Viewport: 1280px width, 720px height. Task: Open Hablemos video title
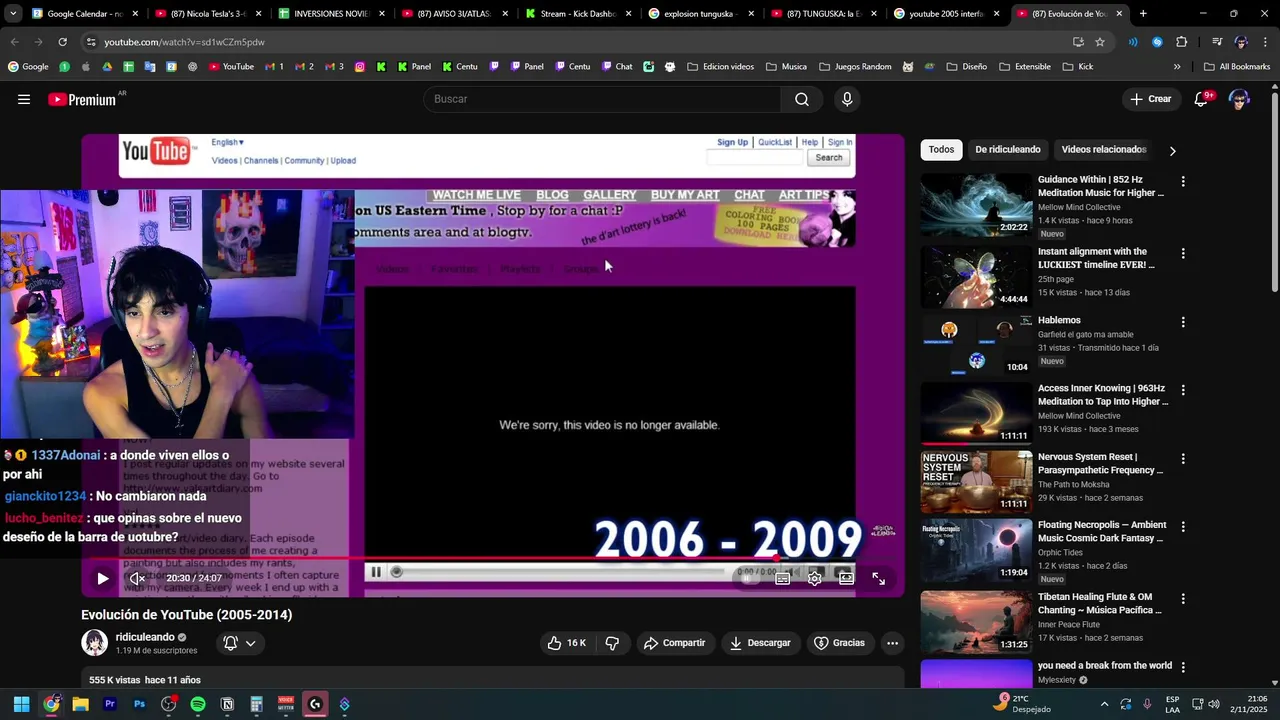tap(1059, 320)
